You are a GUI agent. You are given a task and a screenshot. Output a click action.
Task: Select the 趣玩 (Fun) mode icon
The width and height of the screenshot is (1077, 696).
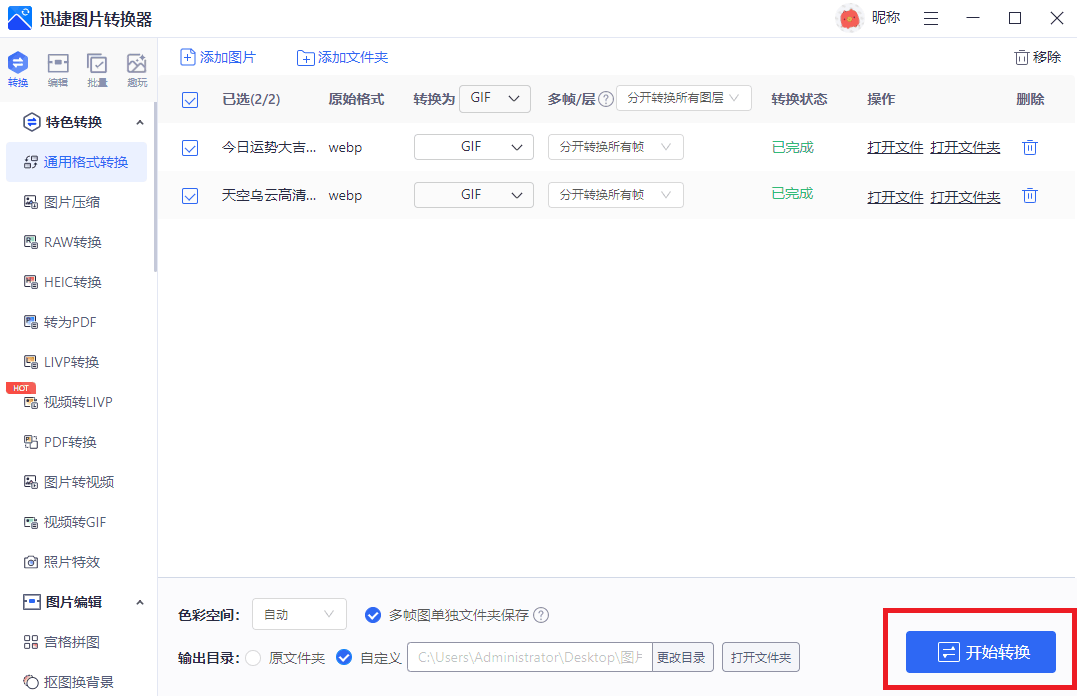pyautogui.click(x=137, y=68)
